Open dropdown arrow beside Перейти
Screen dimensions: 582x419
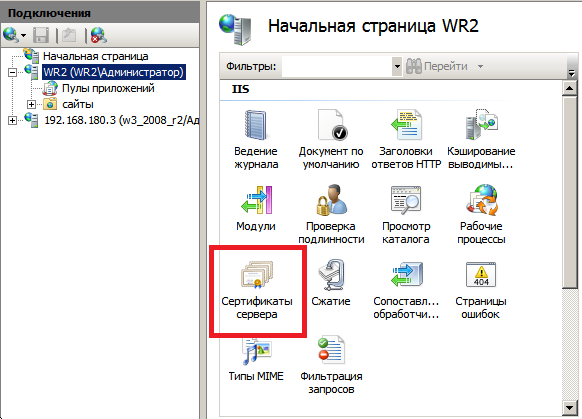point(480,66)
